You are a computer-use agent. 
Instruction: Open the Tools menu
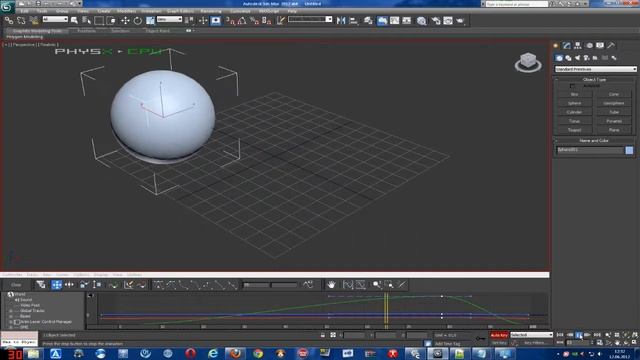[42, 11]
